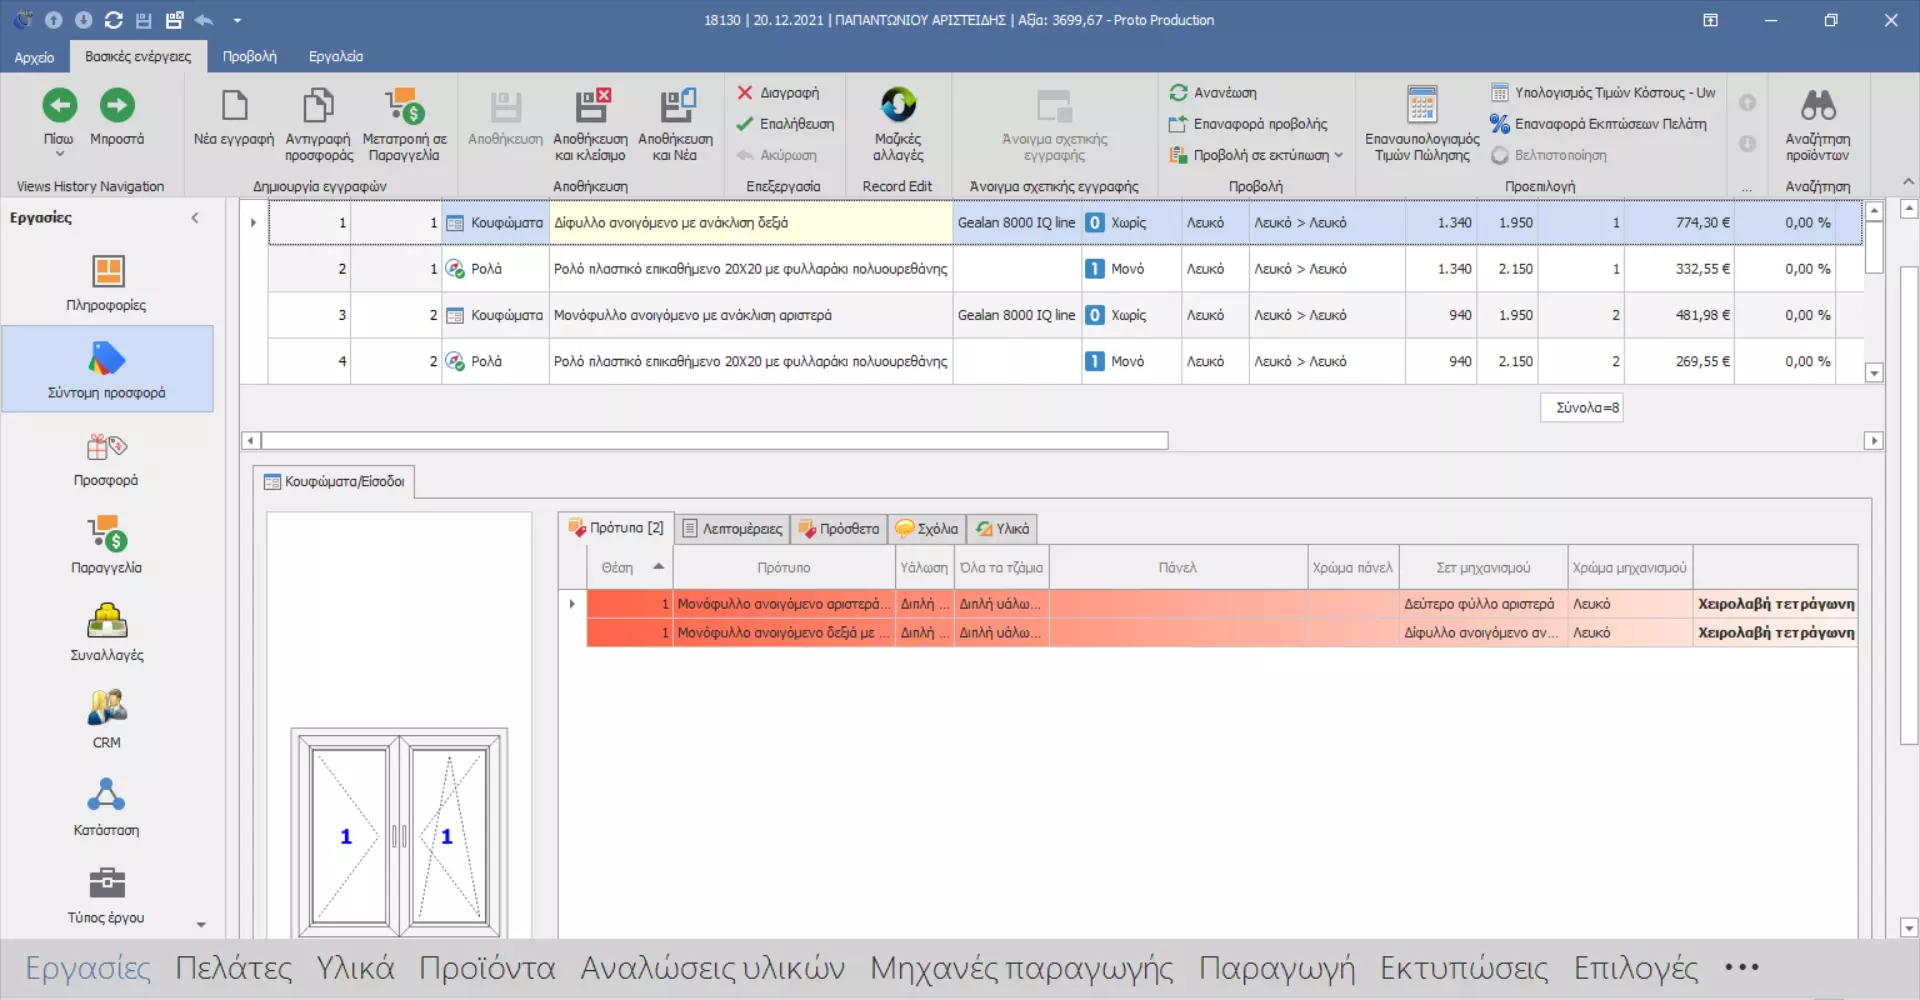Click Αντιγραφή προσφοράς copy icon
1920x1000 pixels.
(x=318, y=106)
